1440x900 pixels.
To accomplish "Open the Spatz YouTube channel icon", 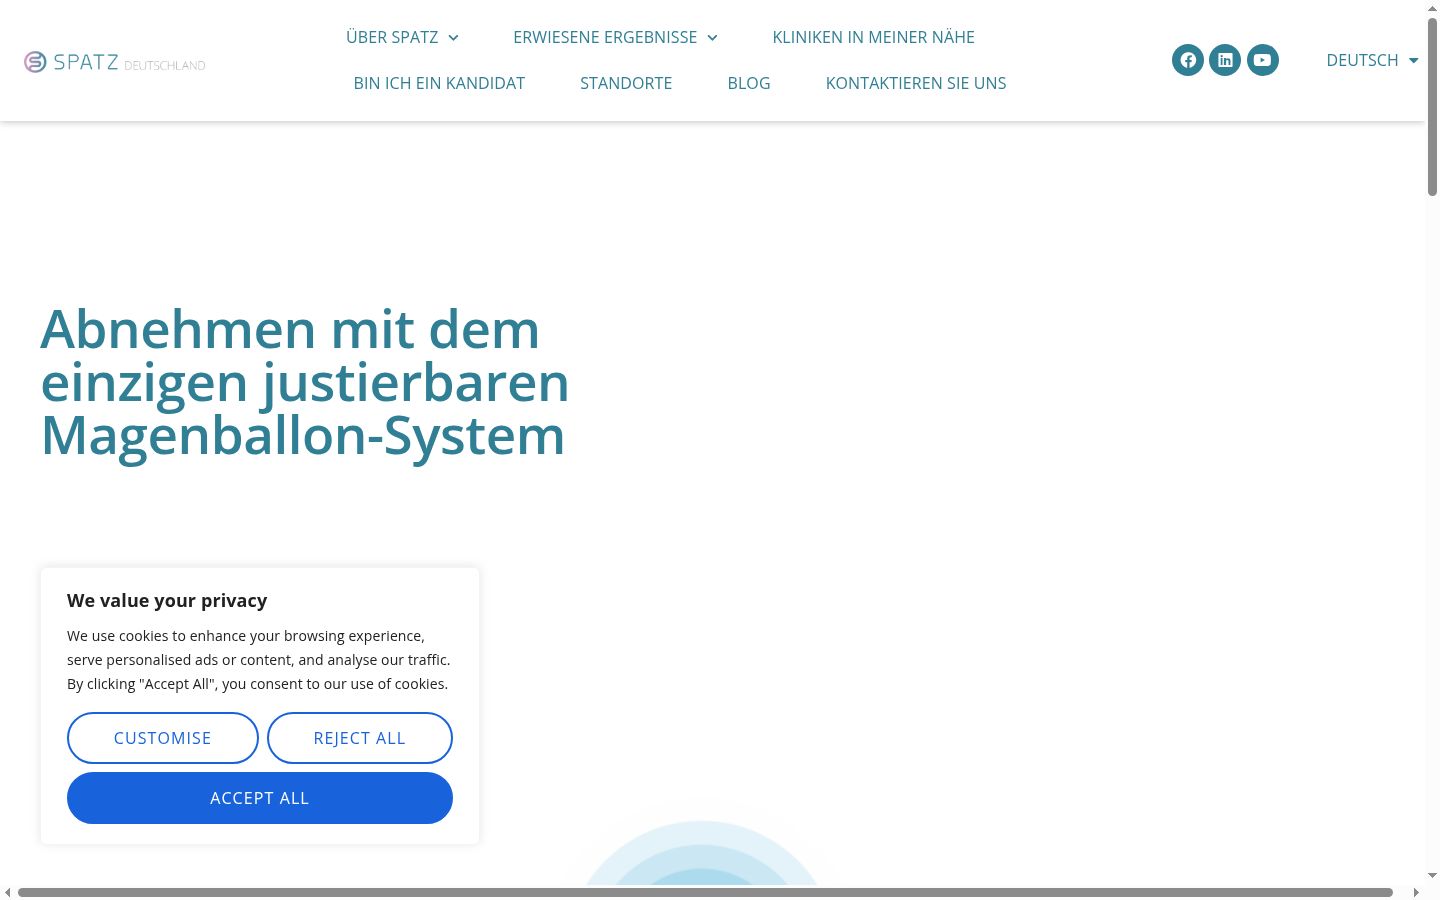I will (x=1263, y=60).
